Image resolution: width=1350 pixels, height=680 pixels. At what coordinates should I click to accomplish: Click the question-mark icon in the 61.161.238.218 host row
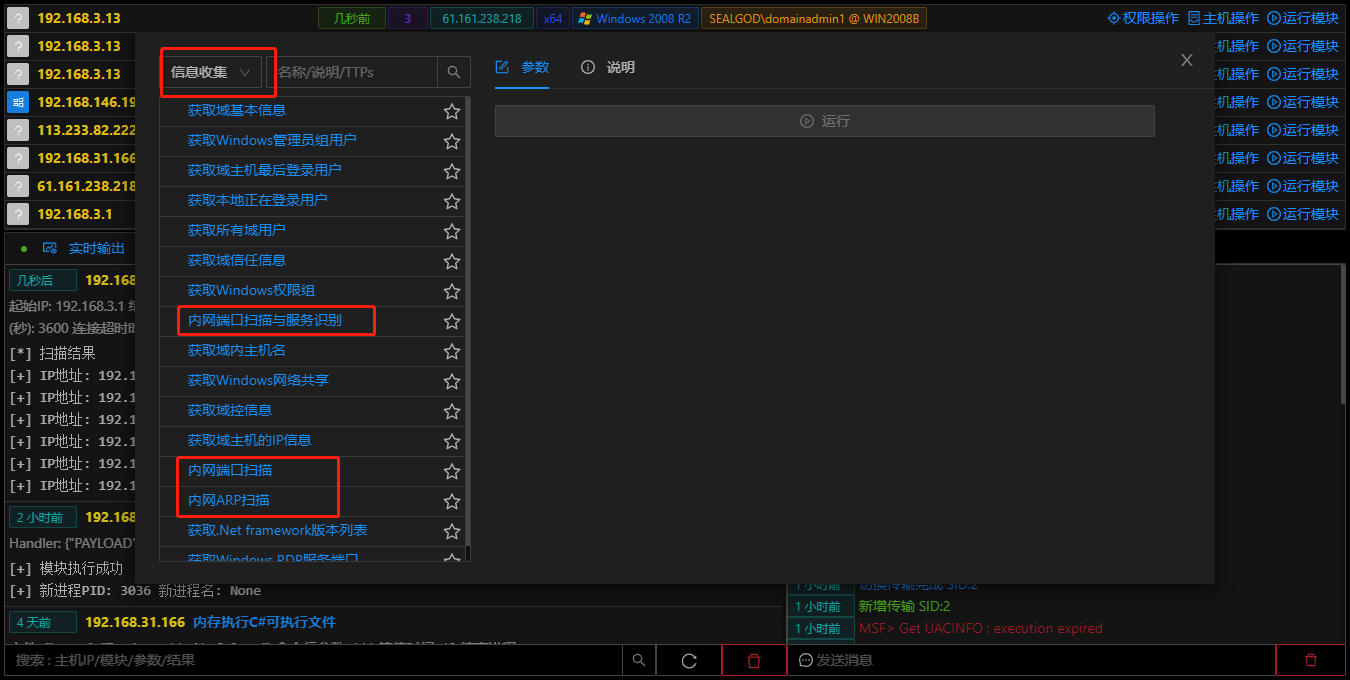18,186
